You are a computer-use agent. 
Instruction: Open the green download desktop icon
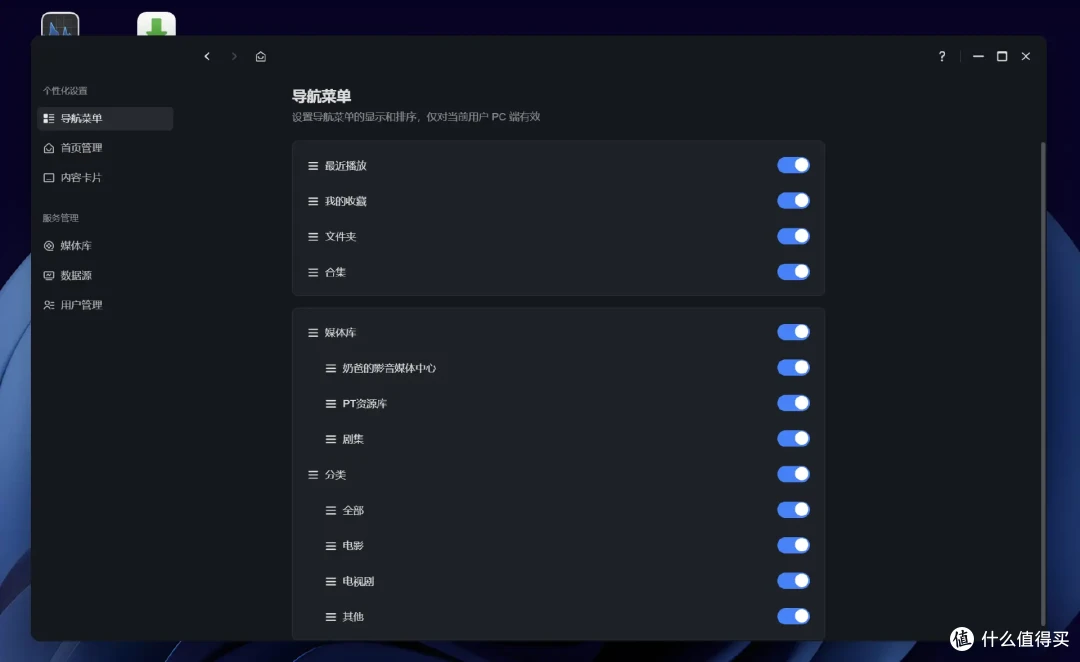coord(156,24)
